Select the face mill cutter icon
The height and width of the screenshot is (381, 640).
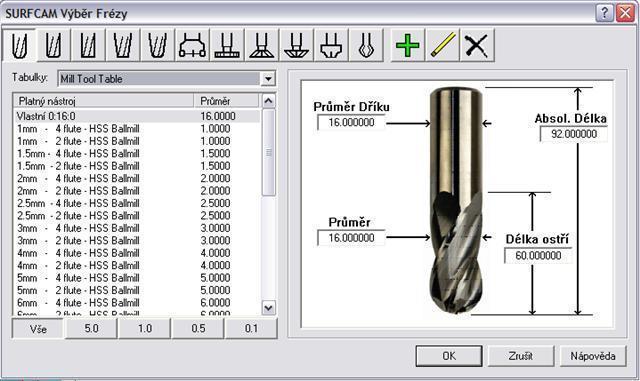point(193,45)
